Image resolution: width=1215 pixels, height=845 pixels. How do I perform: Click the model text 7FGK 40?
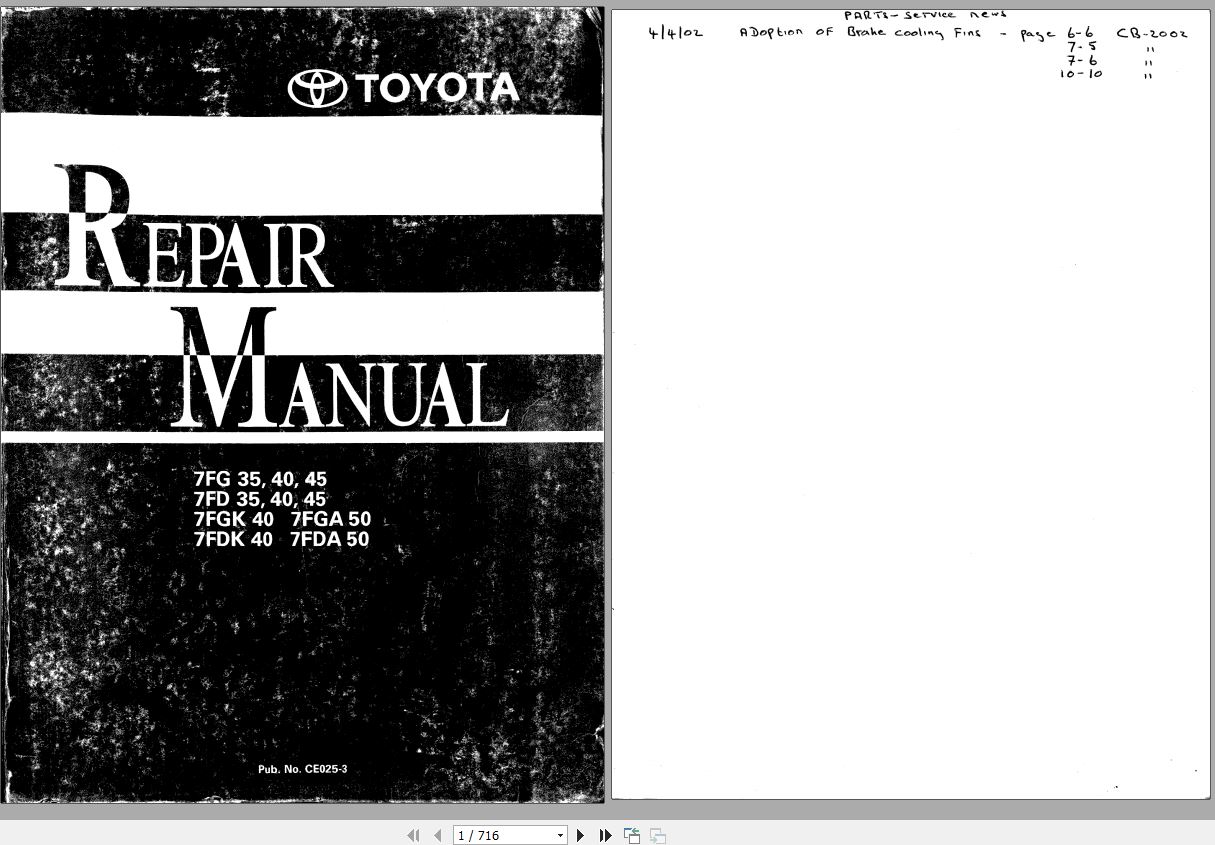click(233, 519)
